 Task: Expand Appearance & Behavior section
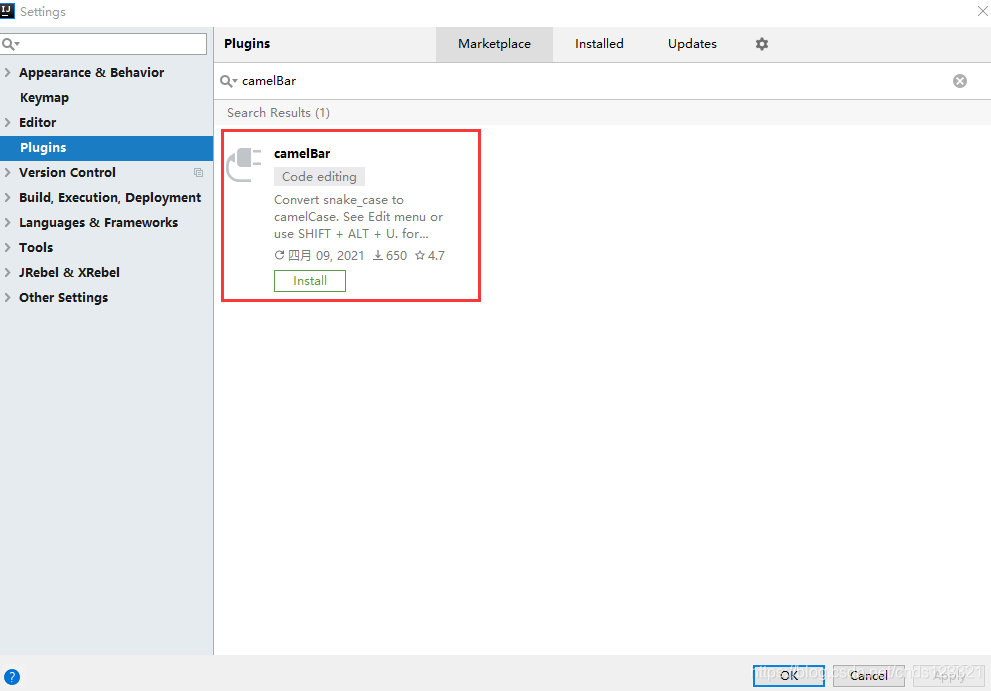click(8, 73)
